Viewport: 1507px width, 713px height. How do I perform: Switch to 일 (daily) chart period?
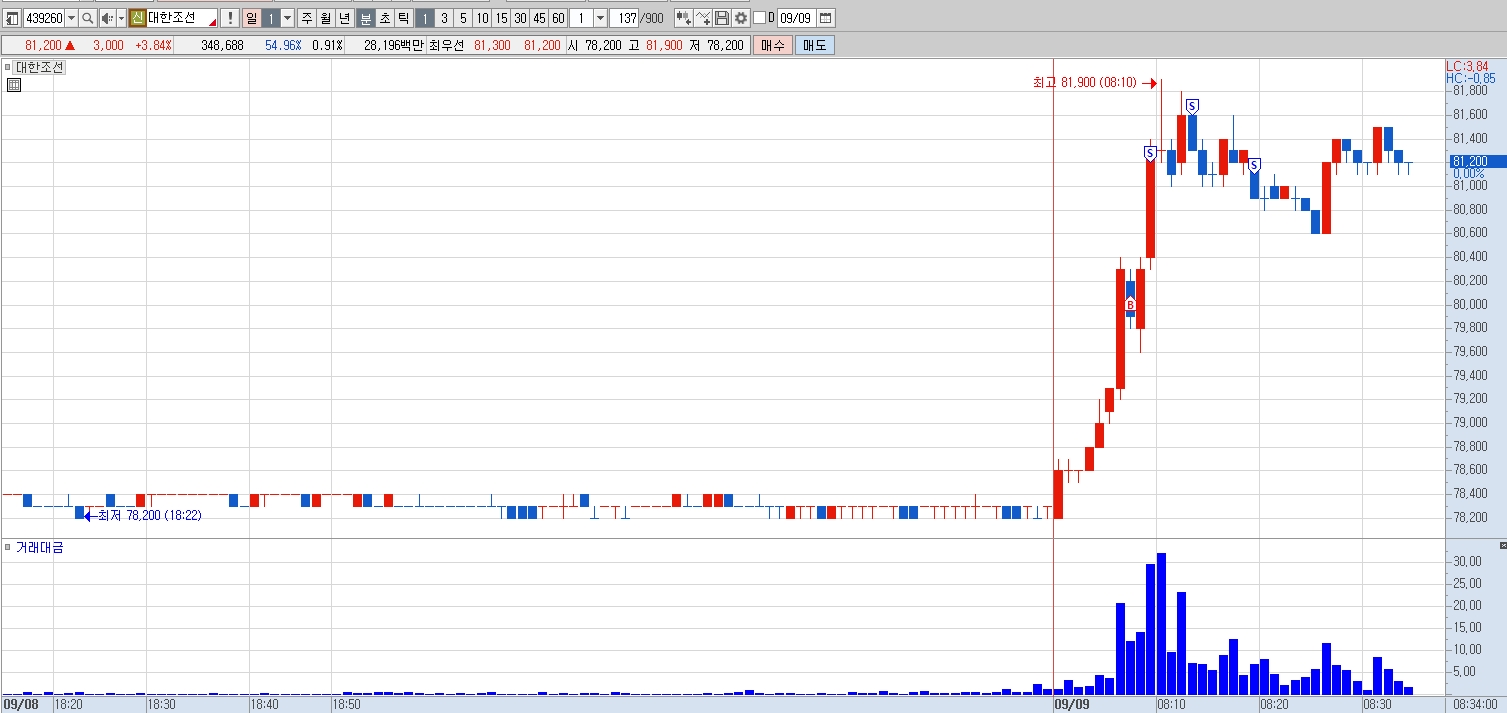click(251, 18)
